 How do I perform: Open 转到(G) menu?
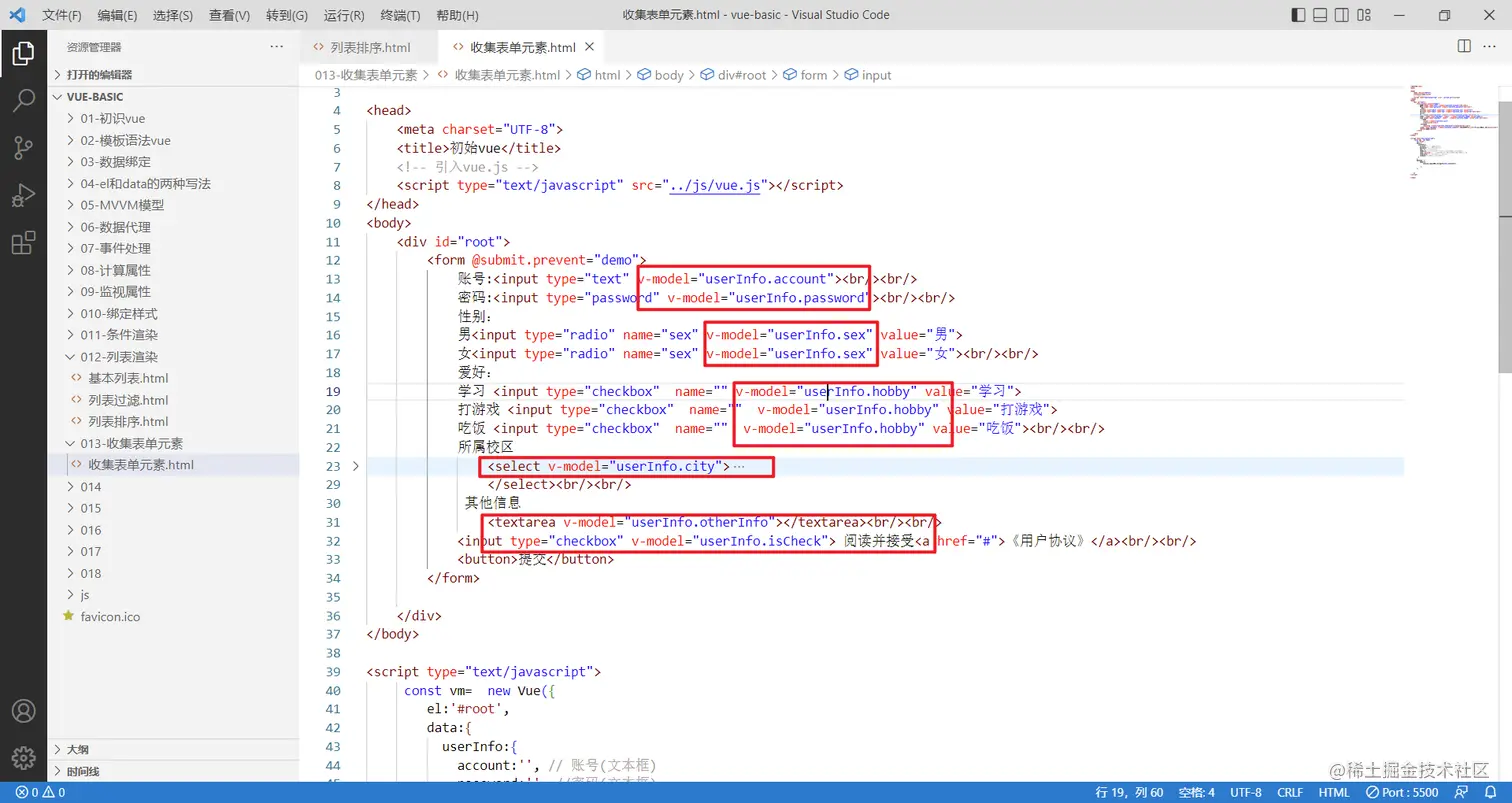tap(287, 15)
